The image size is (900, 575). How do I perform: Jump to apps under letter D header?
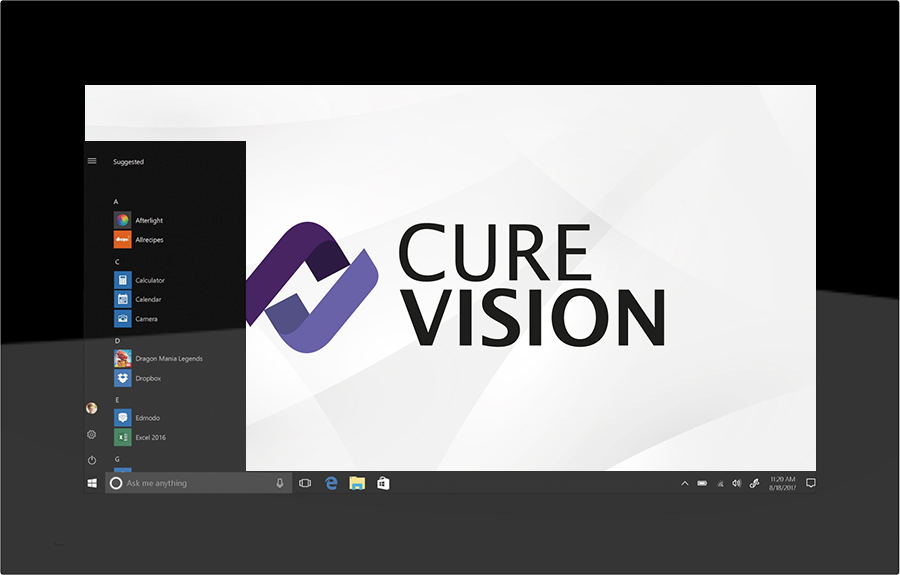point(117,341)
